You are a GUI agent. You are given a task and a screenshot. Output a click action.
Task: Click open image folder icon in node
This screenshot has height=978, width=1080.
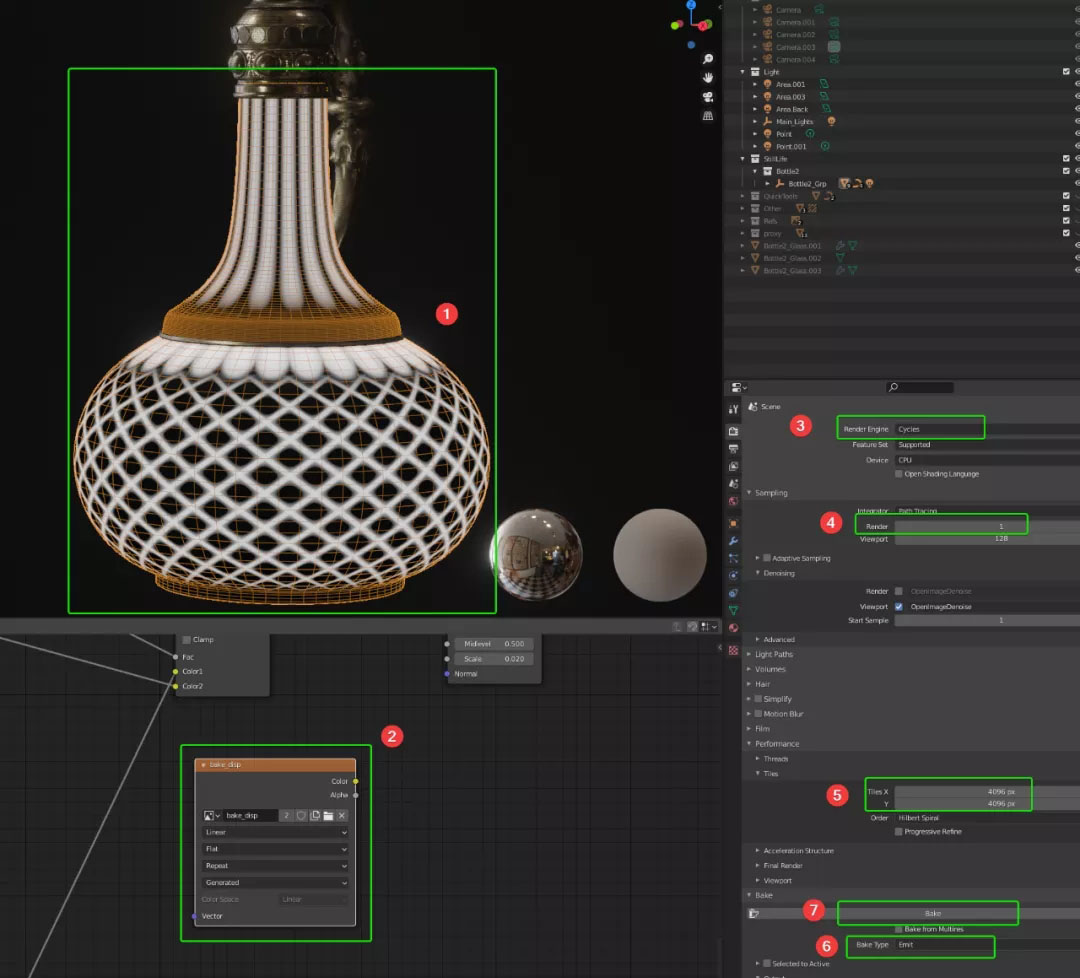pyautogui.click(x=329, y=815)
